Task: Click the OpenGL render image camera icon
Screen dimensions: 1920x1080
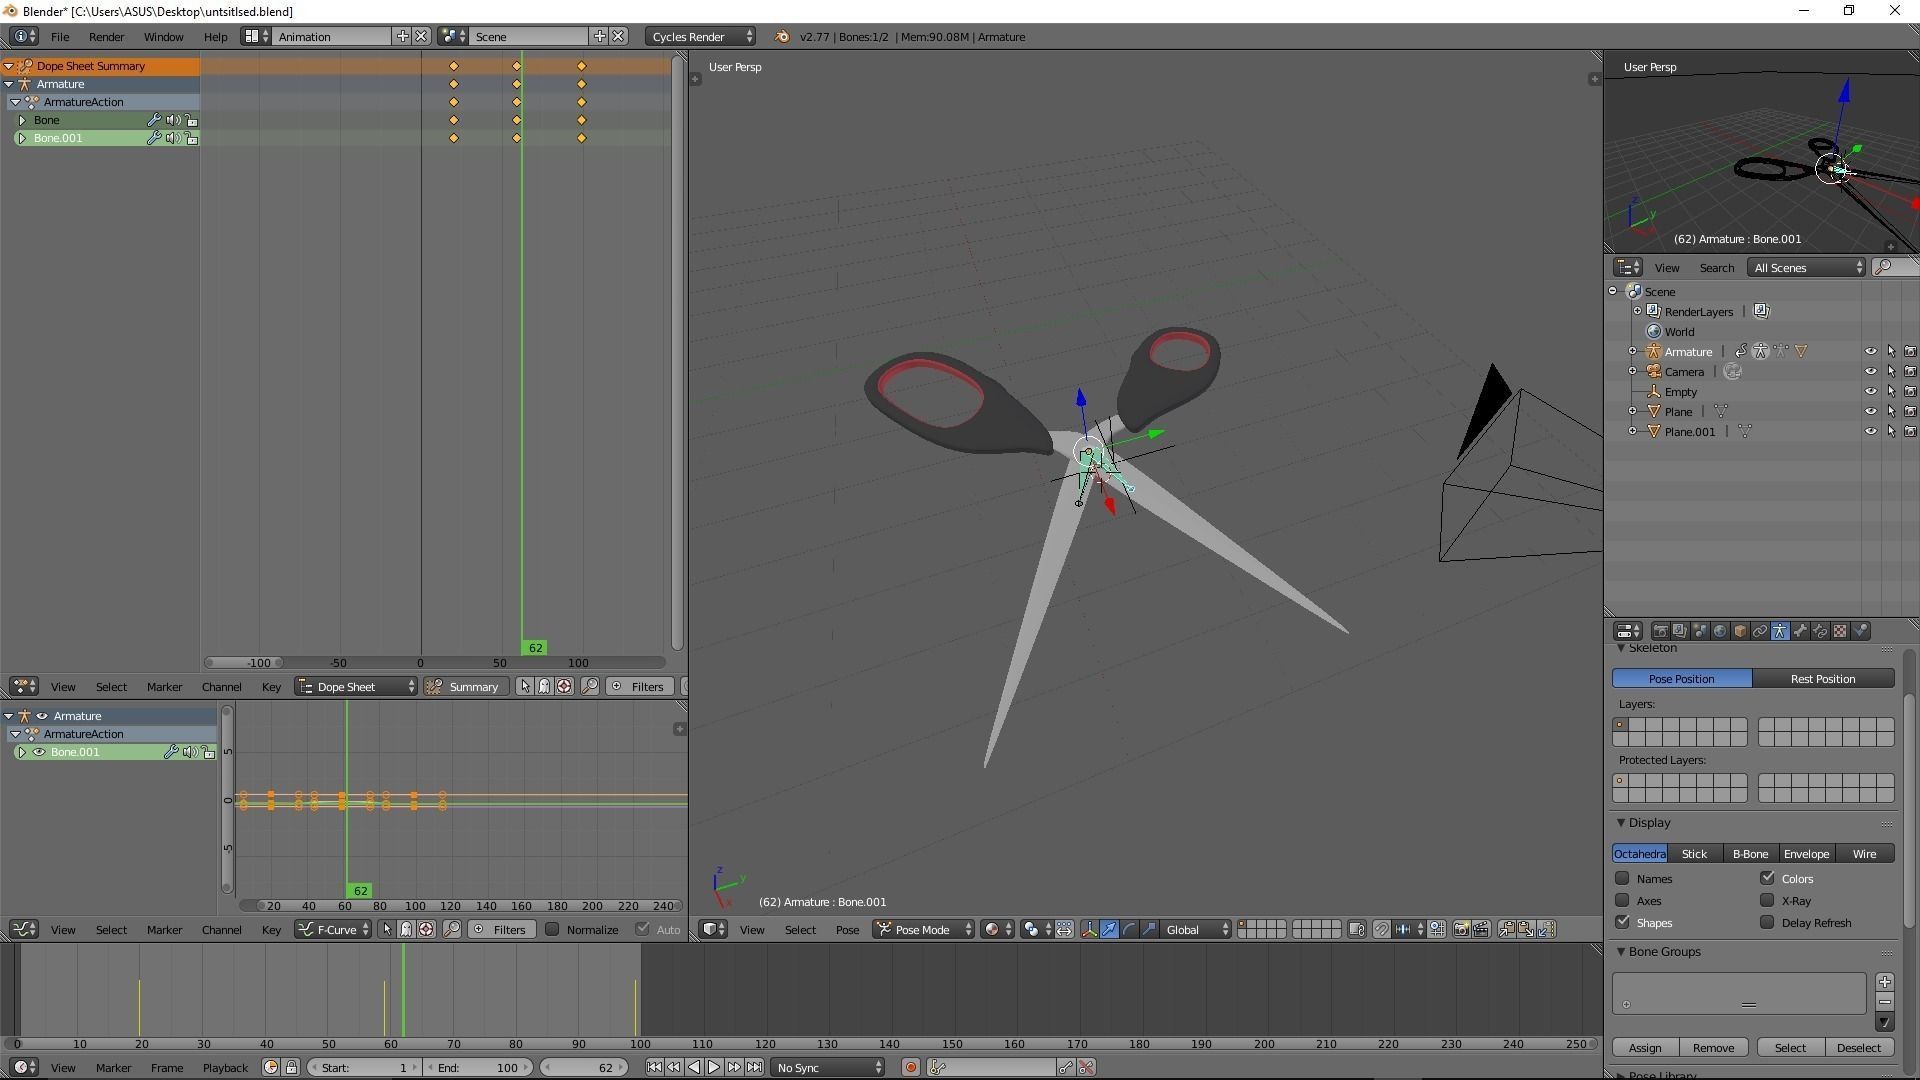Action: [x=1461, y=929]
